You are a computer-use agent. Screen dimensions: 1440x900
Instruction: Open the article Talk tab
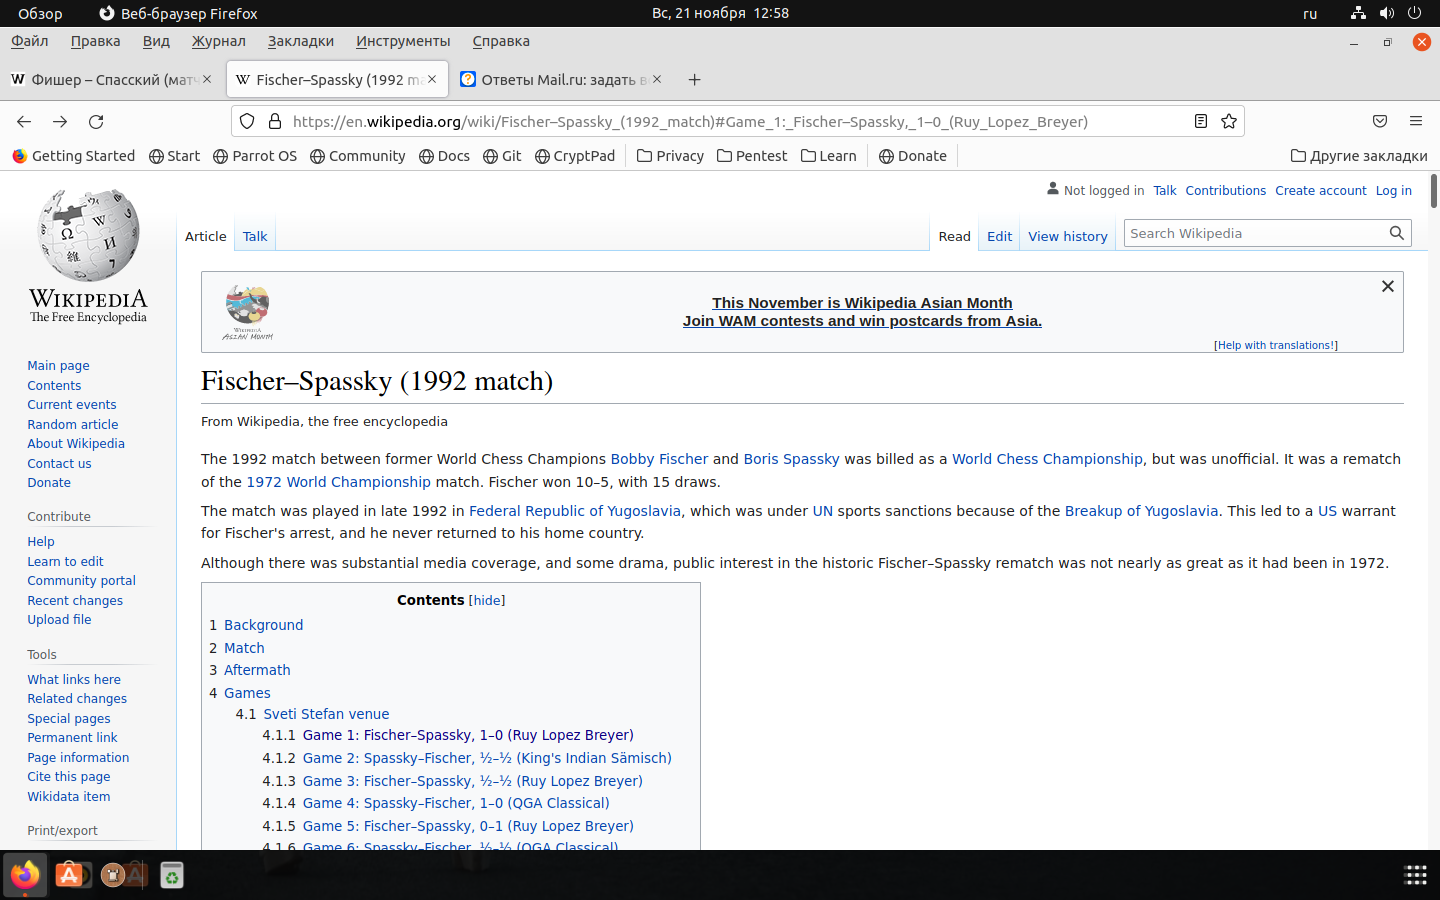255,236
